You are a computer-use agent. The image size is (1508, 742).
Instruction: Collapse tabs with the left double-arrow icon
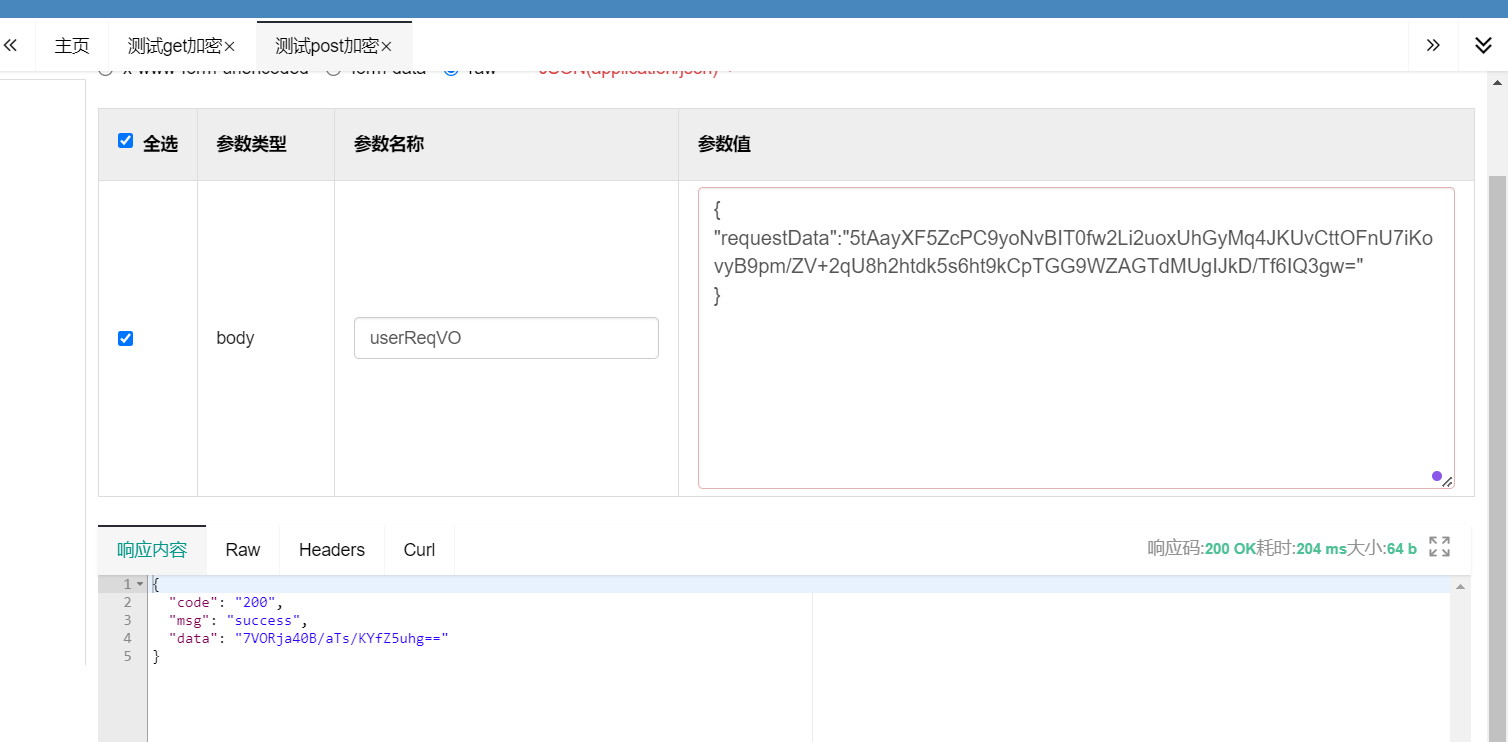tap(11, 45)
